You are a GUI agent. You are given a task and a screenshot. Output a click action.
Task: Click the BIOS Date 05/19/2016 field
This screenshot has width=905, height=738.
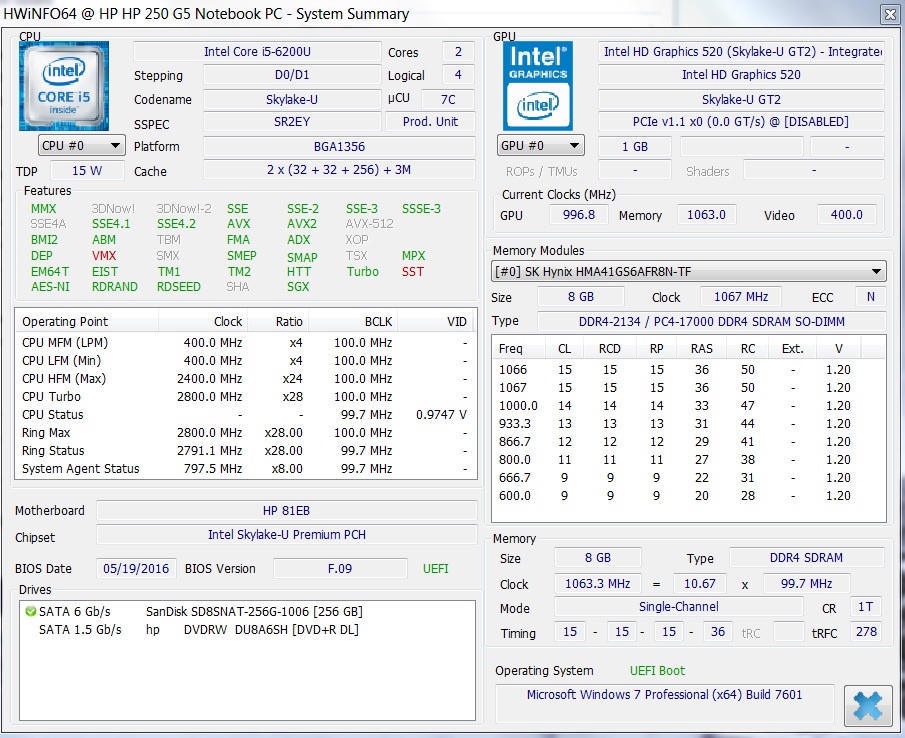coord(136,568)
